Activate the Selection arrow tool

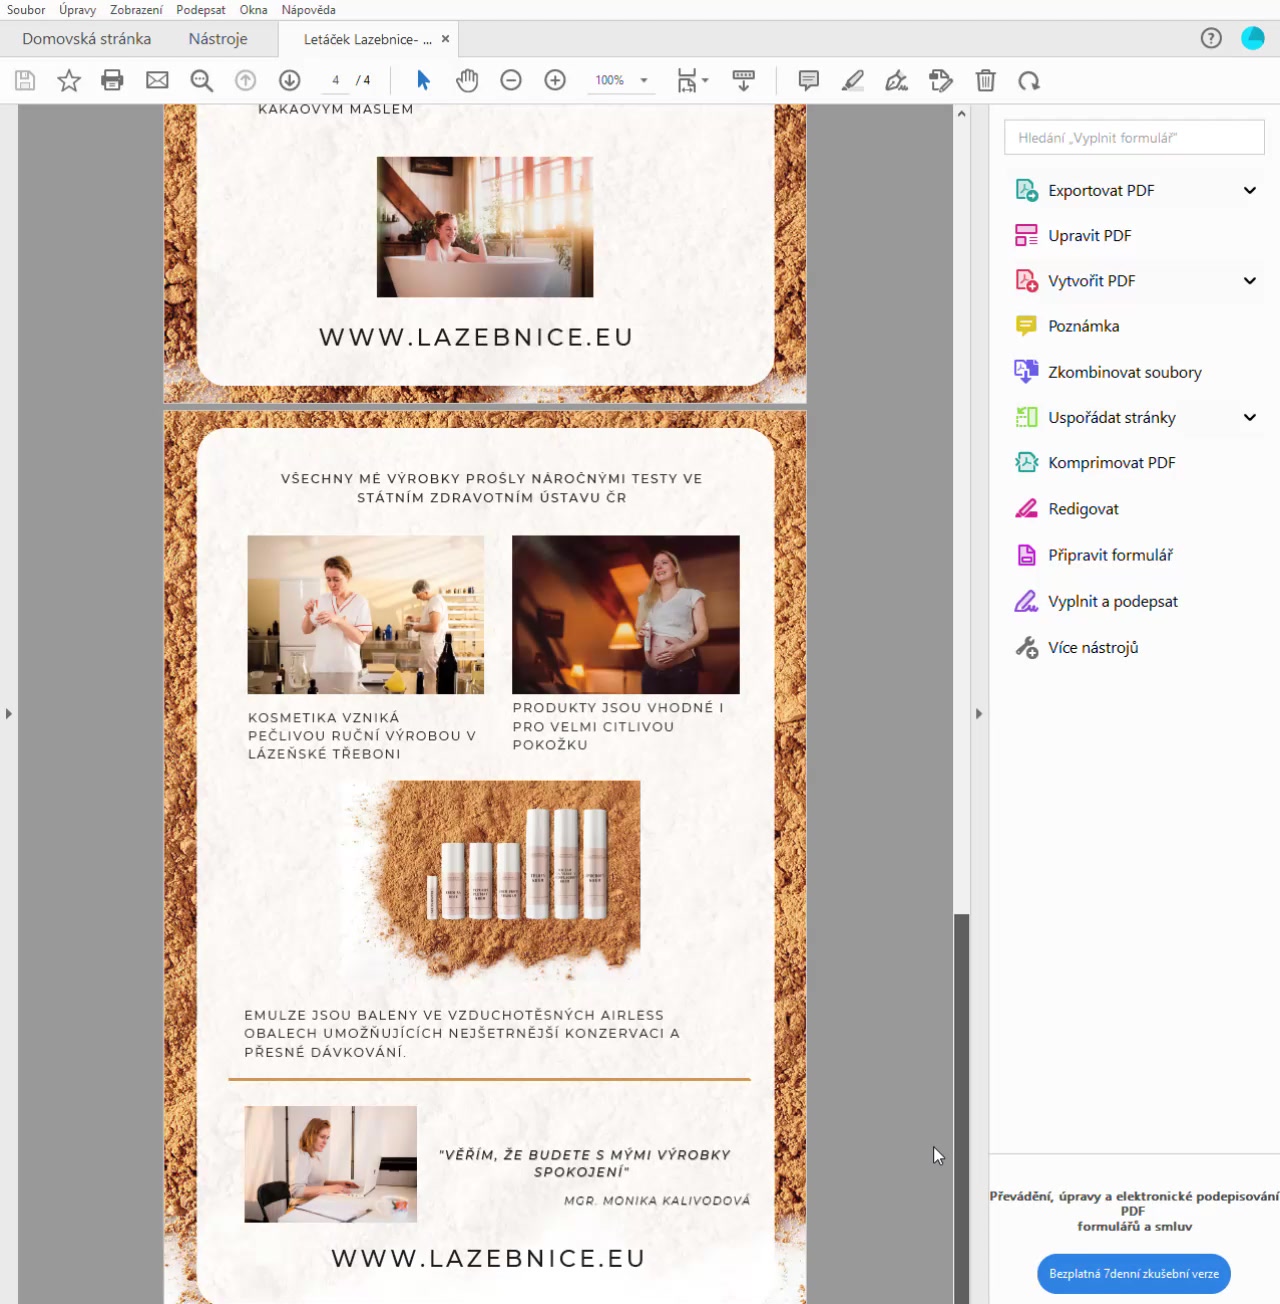pyautogui.click(x=423, y=81)
